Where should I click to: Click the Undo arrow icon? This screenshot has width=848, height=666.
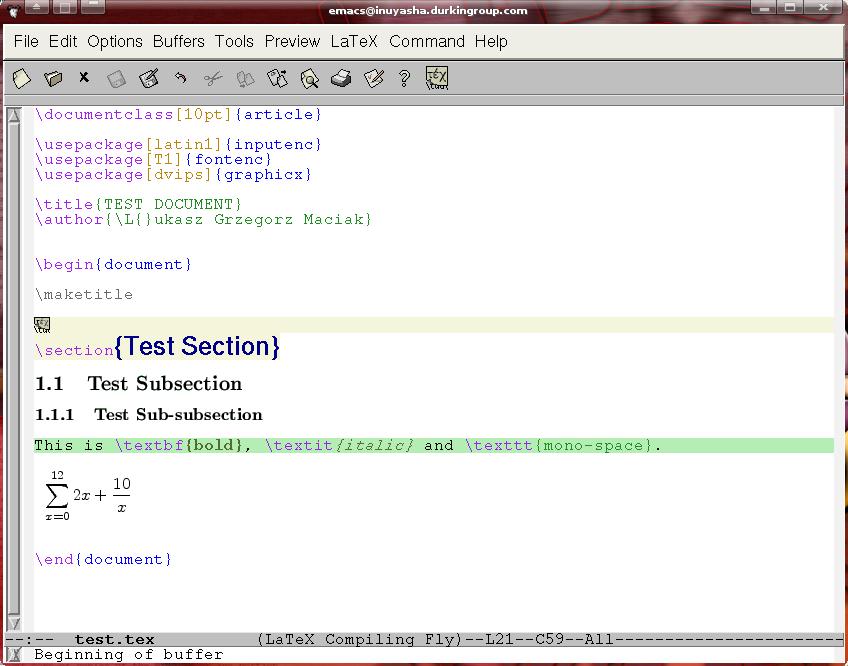pyautogui.click(x=181, y=78)
